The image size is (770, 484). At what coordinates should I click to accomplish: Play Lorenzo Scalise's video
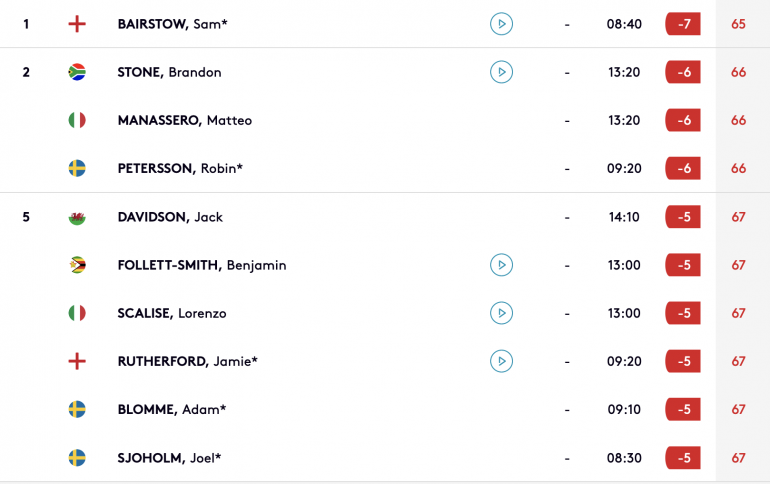pyautogui.click(x=501, y=313)
